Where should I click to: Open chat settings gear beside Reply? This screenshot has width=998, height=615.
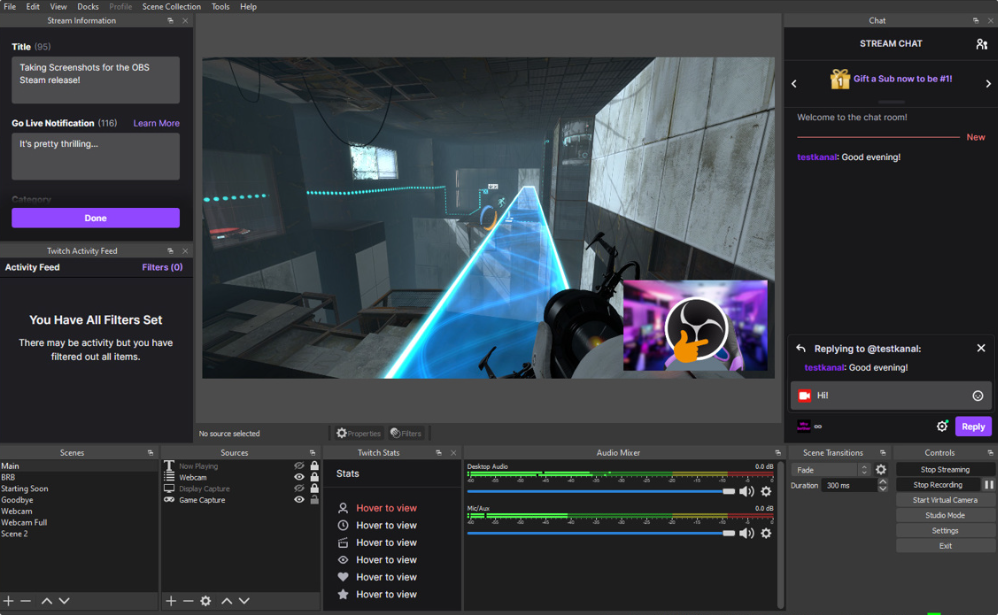(942, 427)
